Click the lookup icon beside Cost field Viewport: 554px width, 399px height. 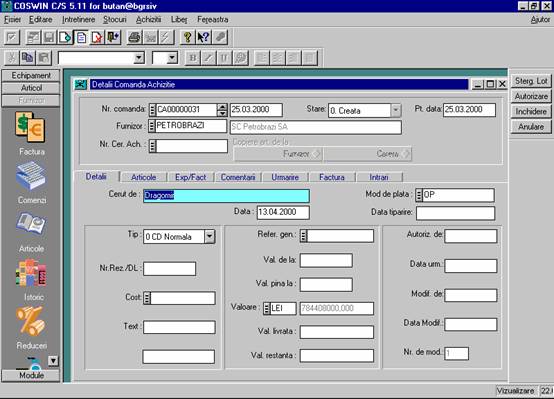point(147,298)
